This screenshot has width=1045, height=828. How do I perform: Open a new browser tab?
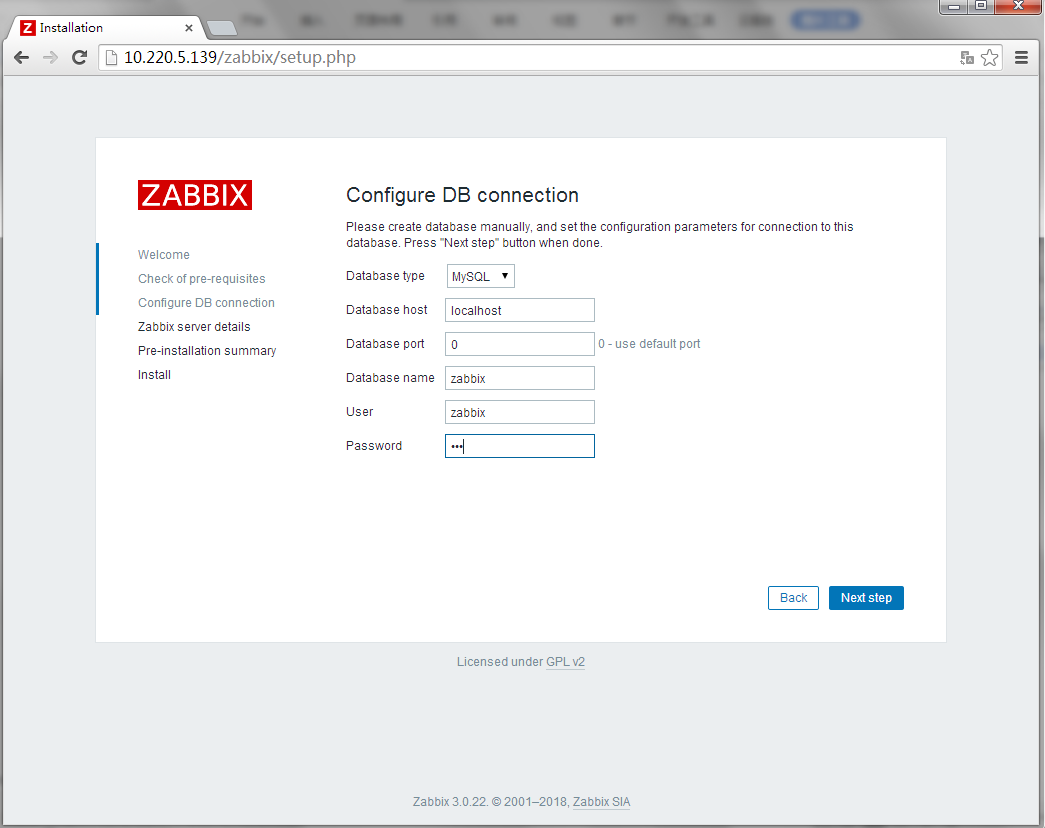pyautogui.click(x=222, y=28)
